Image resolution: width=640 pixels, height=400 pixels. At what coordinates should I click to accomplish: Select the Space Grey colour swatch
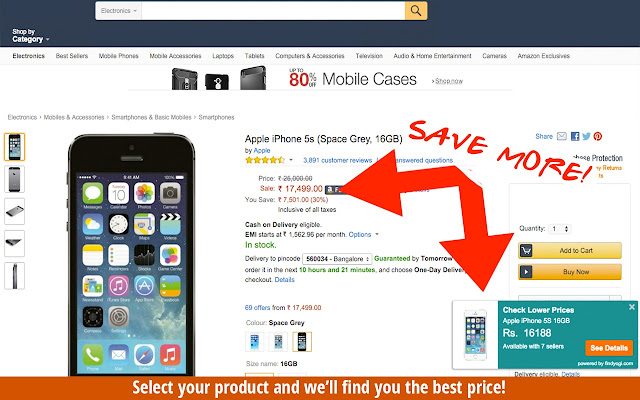[302, 342]
